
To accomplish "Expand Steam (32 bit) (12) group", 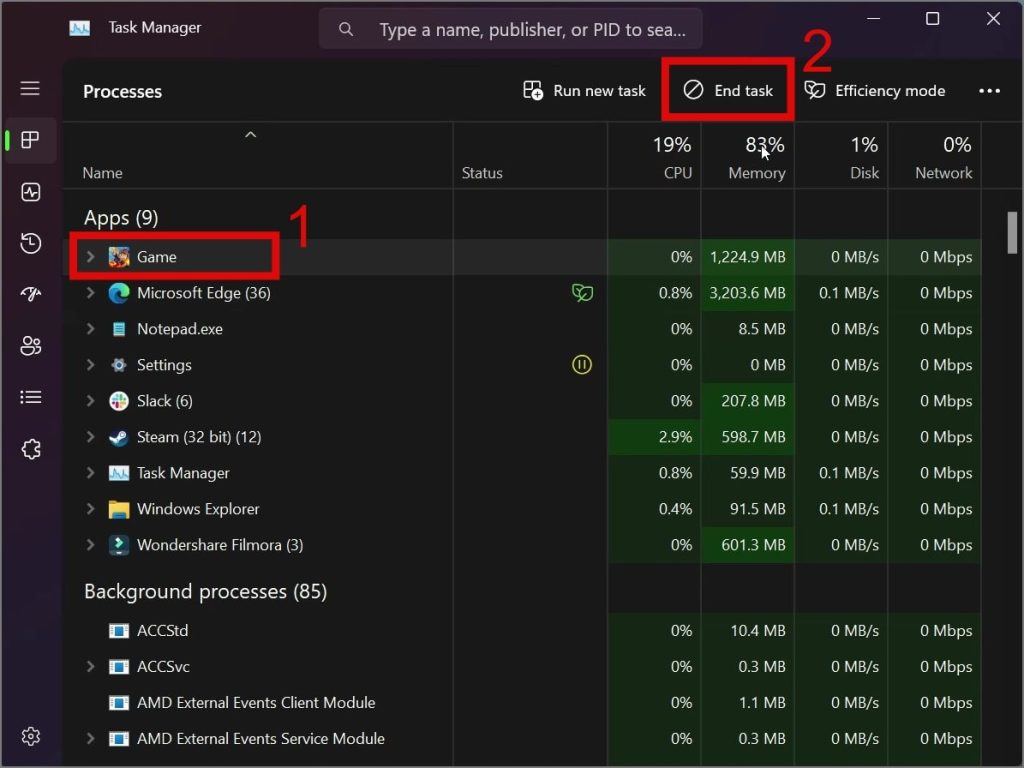I will click(90, 437).
